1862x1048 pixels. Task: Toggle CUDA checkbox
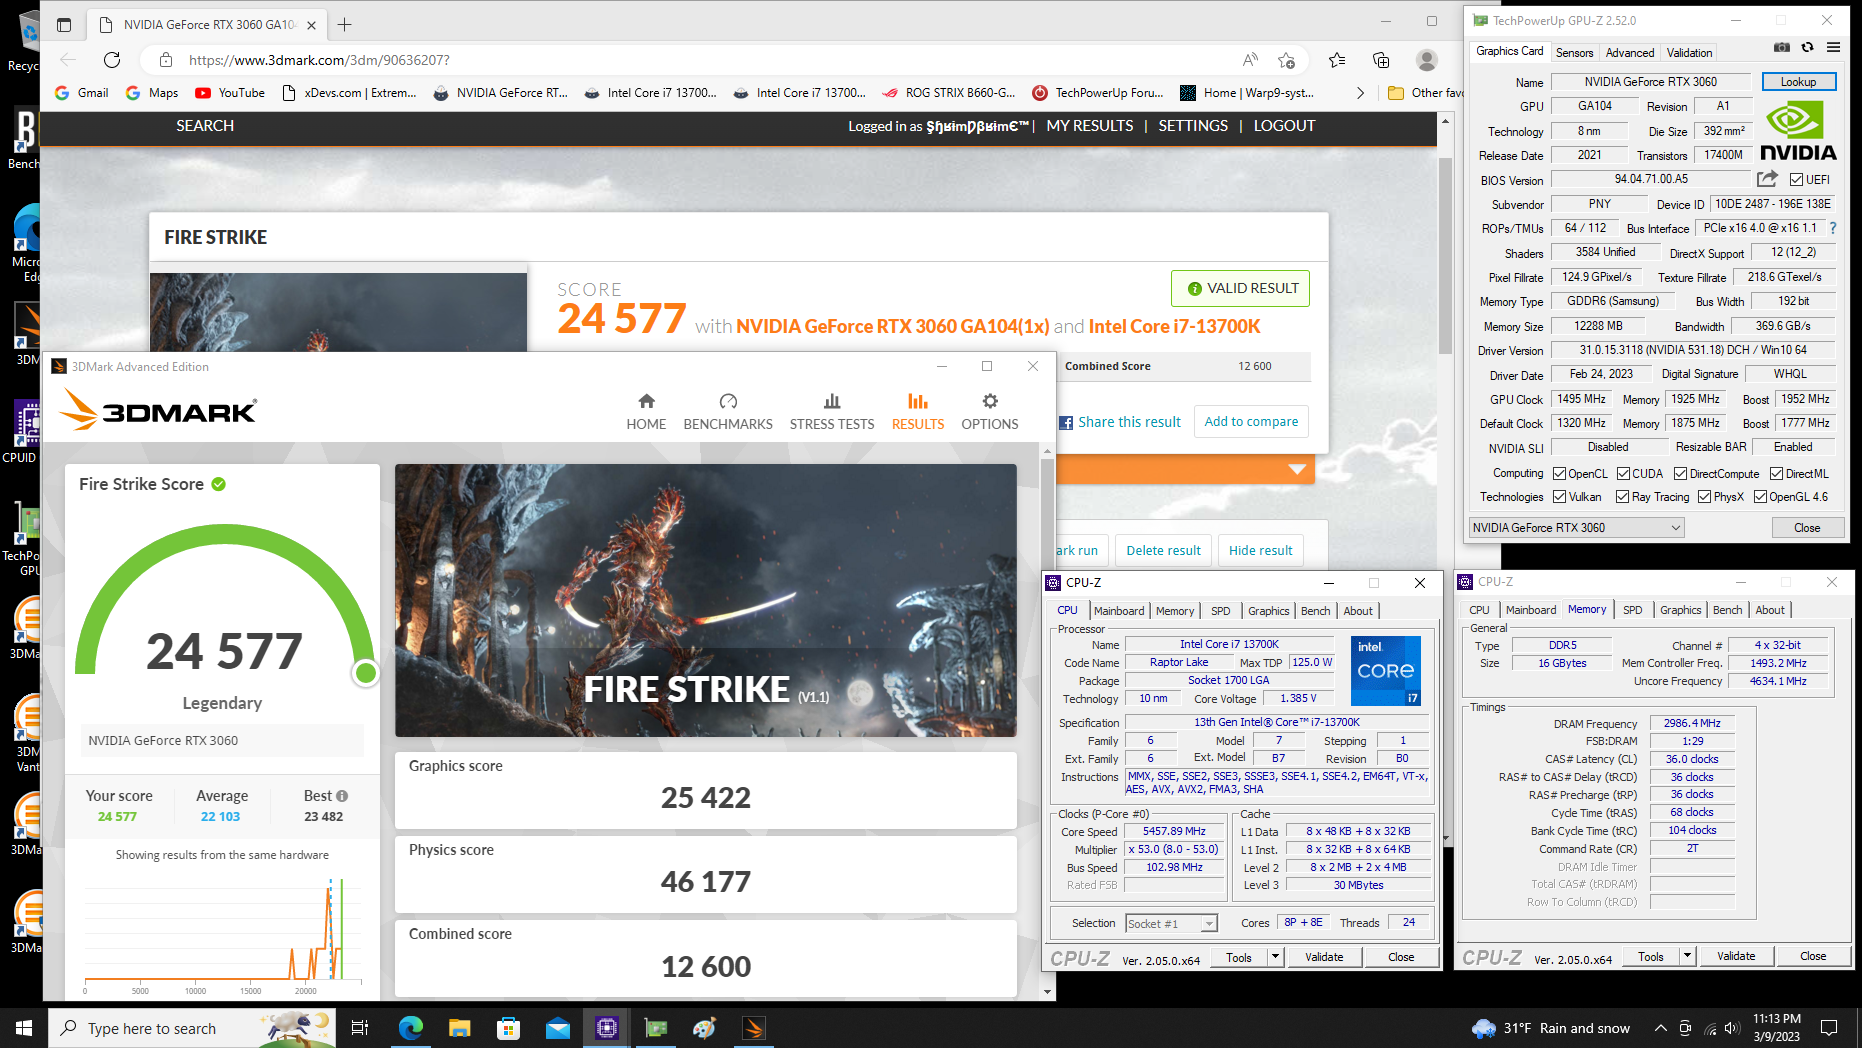coord(1623,474)
